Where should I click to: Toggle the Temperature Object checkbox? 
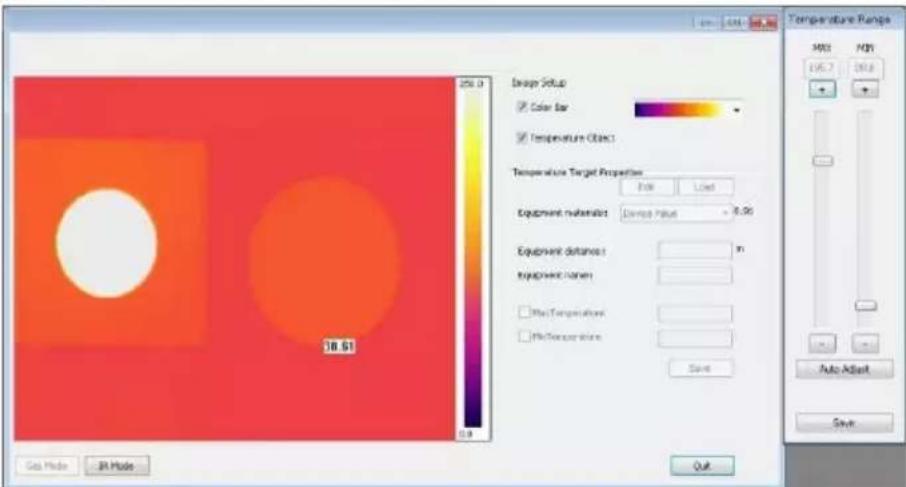pos(522,137)
